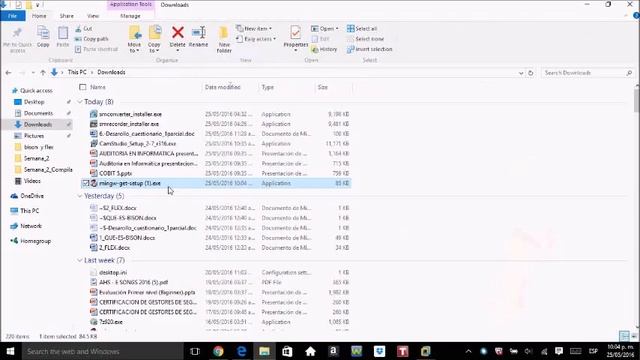Select Videos in the navigation pane

(28, 181)
